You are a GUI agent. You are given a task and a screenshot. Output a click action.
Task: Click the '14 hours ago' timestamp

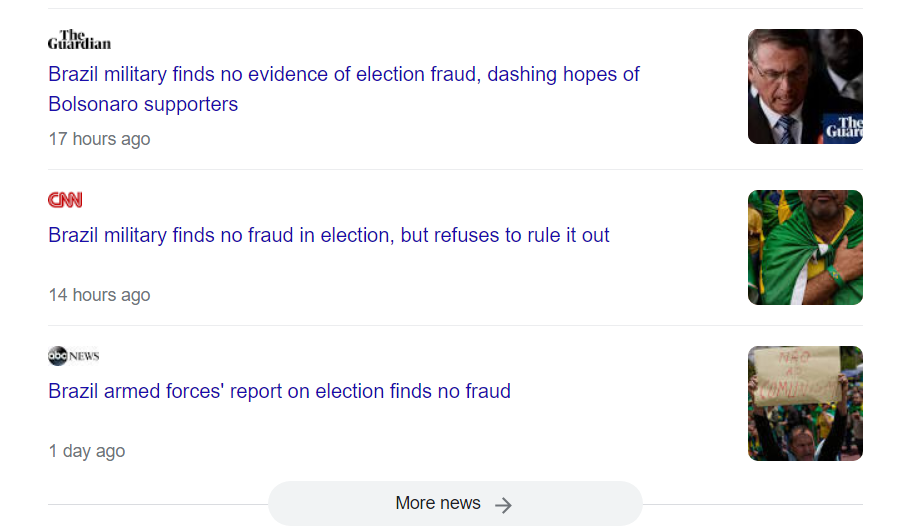point(99,295)
